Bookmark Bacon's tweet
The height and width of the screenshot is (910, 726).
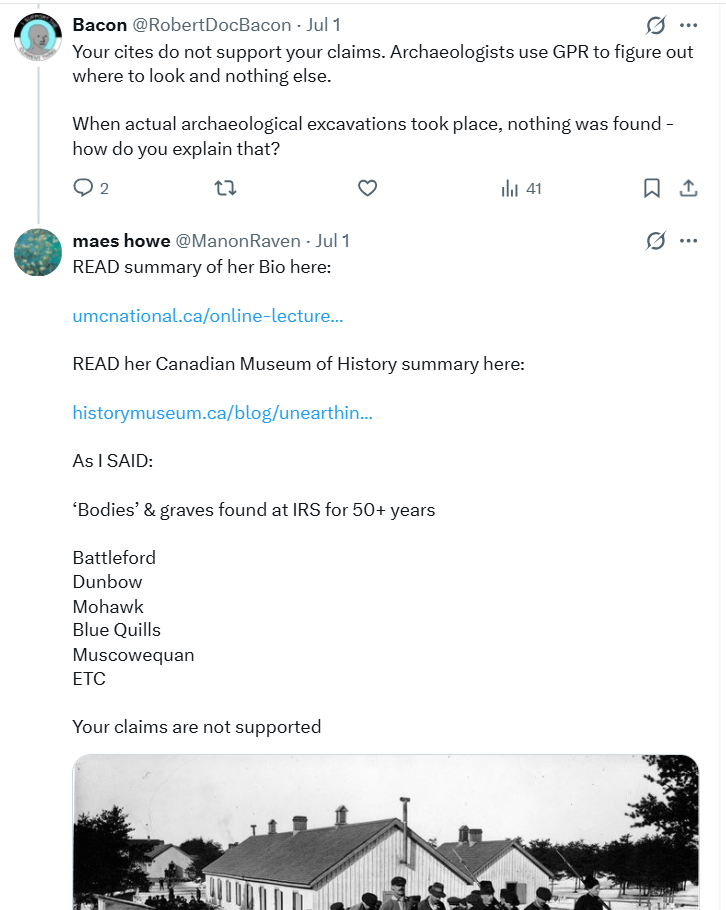click(652, 188)
